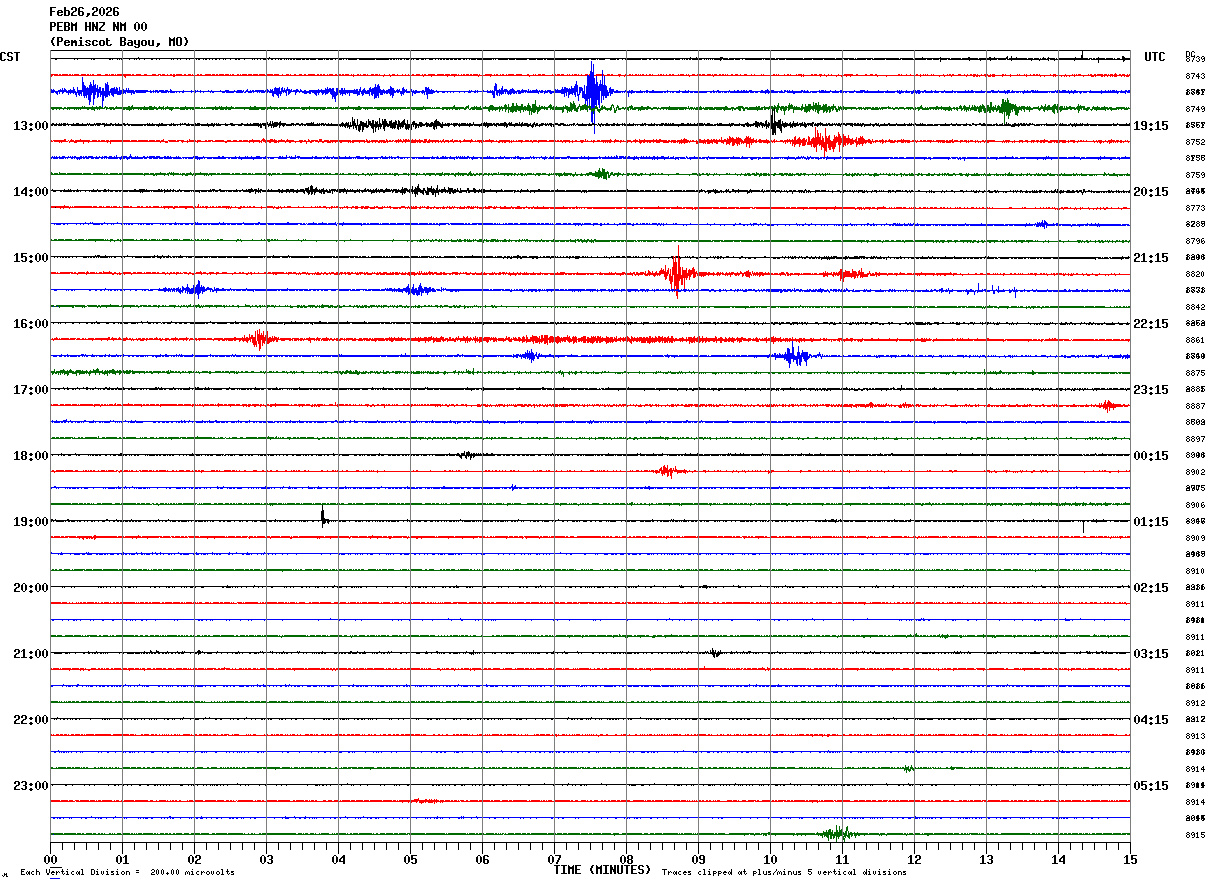Screen dimensions: 1210x886
Task: Select the 23:00 CST row label
Action: (30, 786)
